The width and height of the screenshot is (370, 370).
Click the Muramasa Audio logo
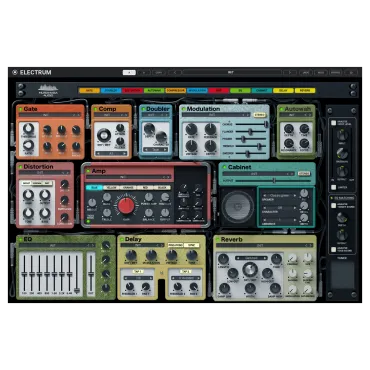[x=48, y=90]
